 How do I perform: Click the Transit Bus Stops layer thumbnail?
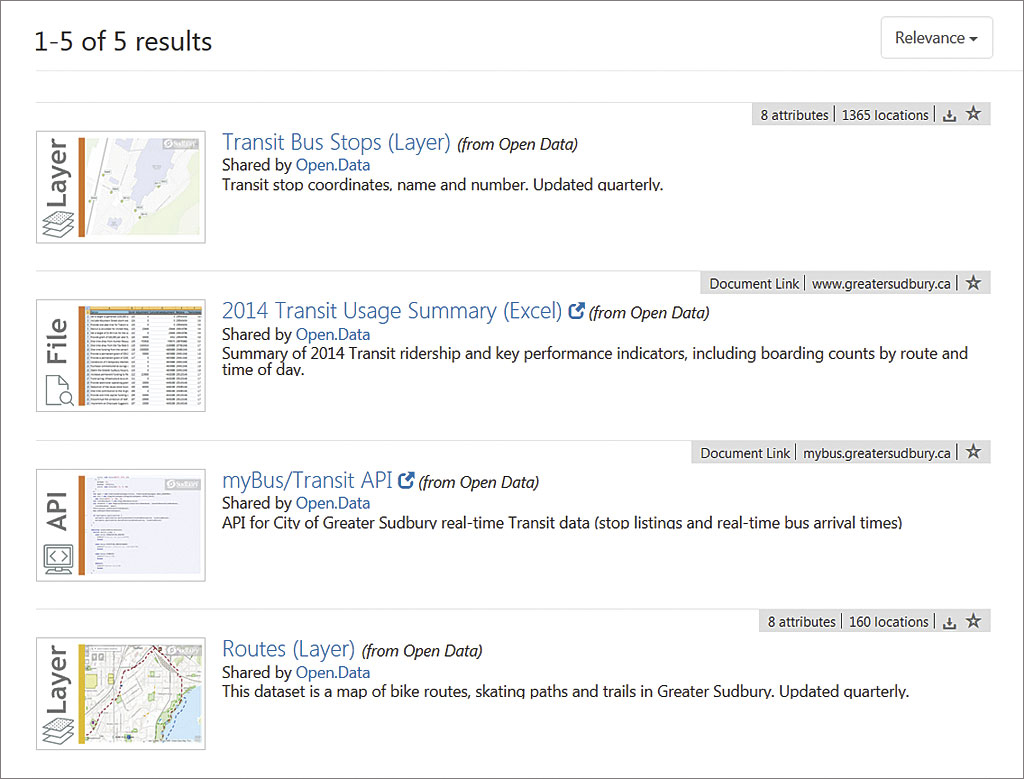pos(121,187)
